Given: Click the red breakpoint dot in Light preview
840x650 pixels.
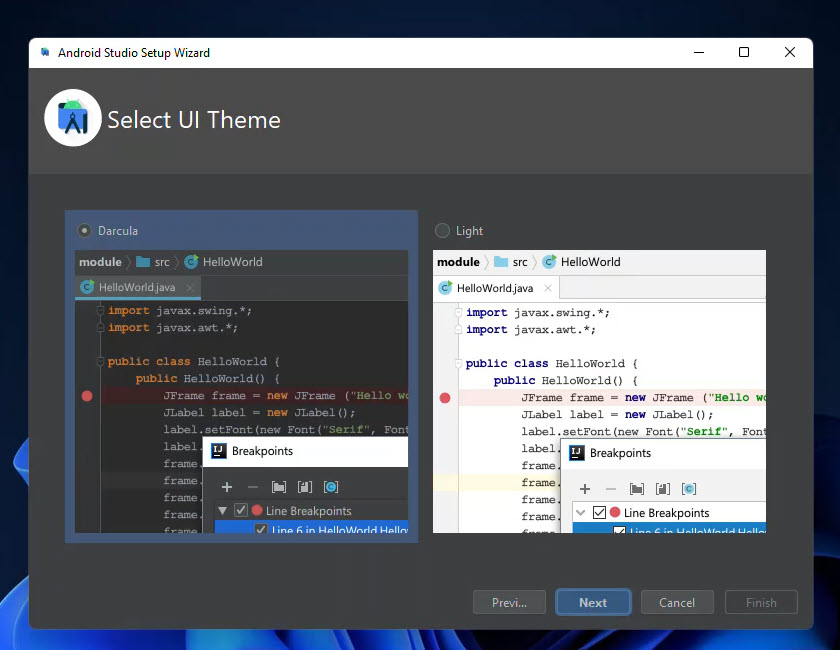Looking at the screenshot, I should coord(445,398).
